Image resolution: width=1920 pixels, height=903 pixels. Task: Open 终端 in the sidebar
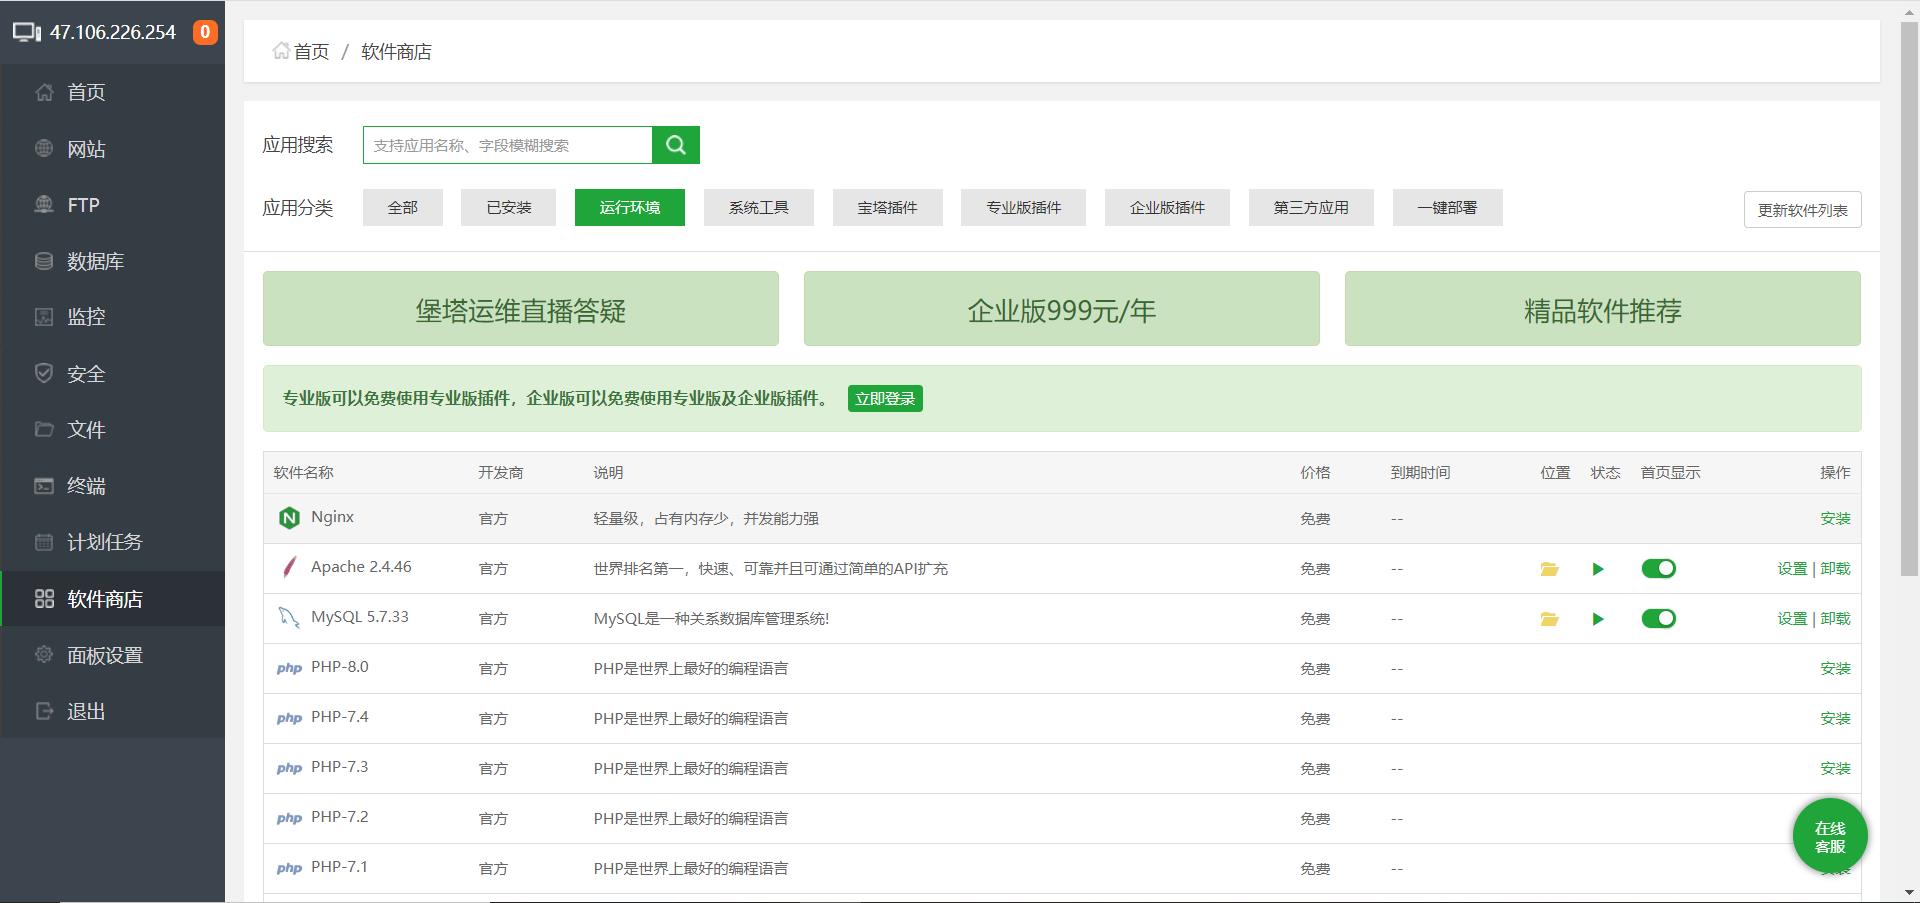112,486
